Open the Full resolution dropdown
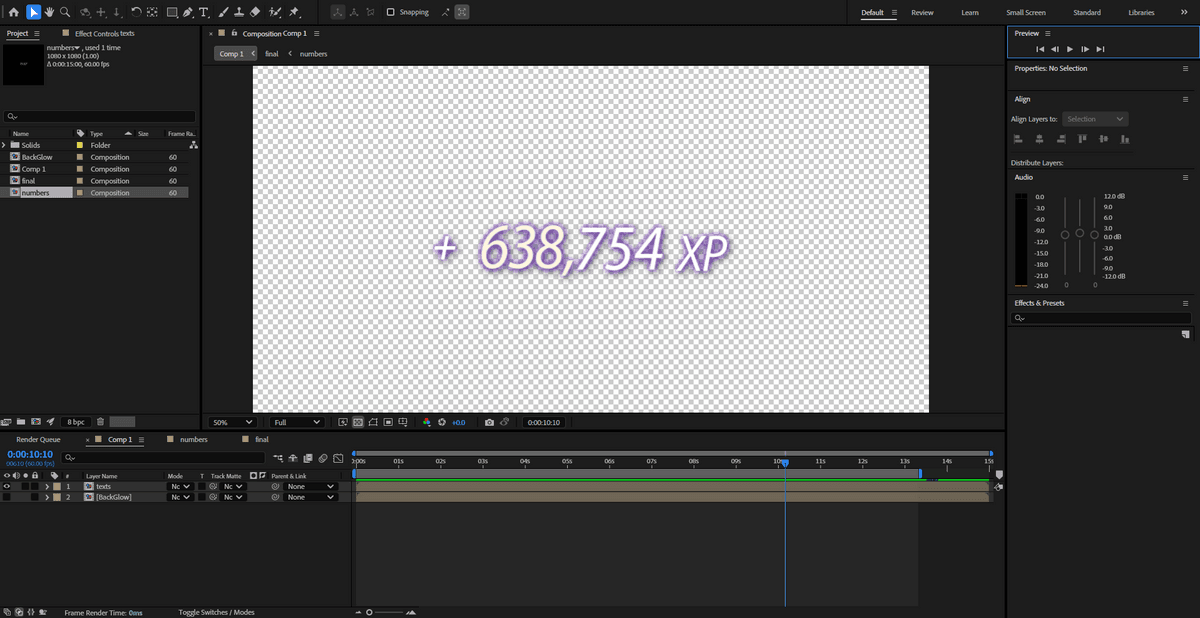 [x=297, y=422]
